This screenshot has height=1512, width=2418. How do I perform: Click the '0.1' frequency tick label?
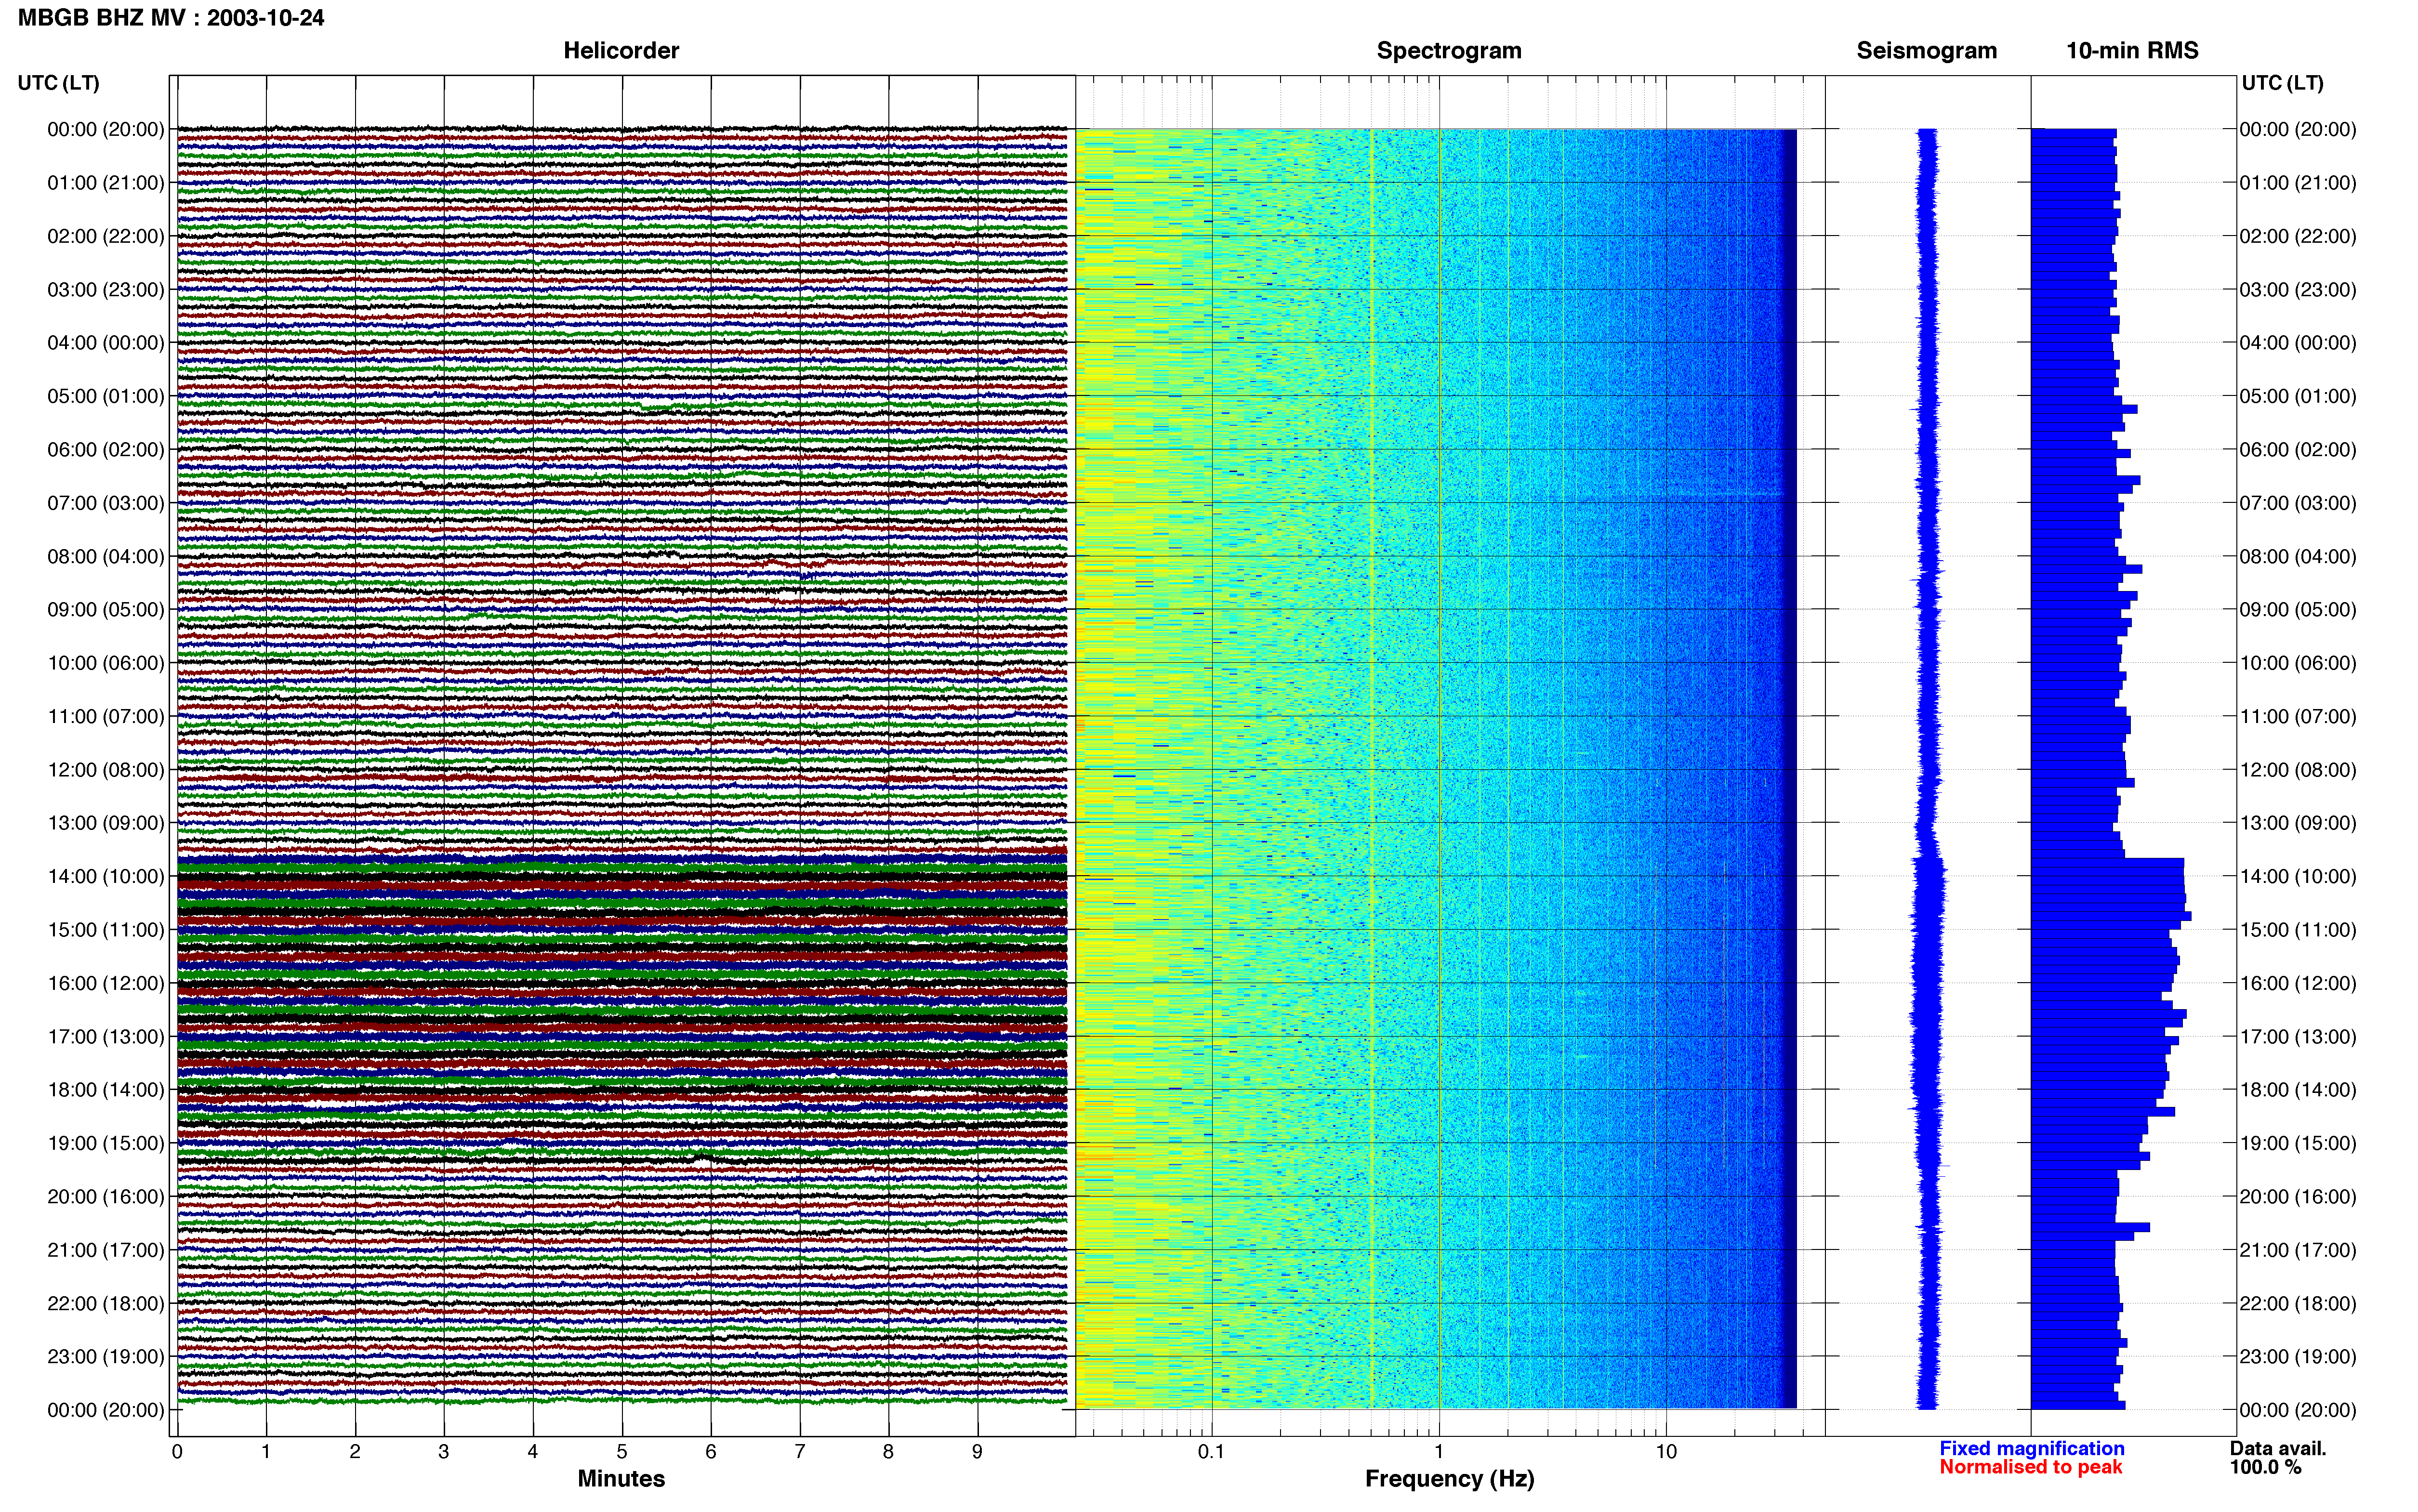(1211, 1452)
